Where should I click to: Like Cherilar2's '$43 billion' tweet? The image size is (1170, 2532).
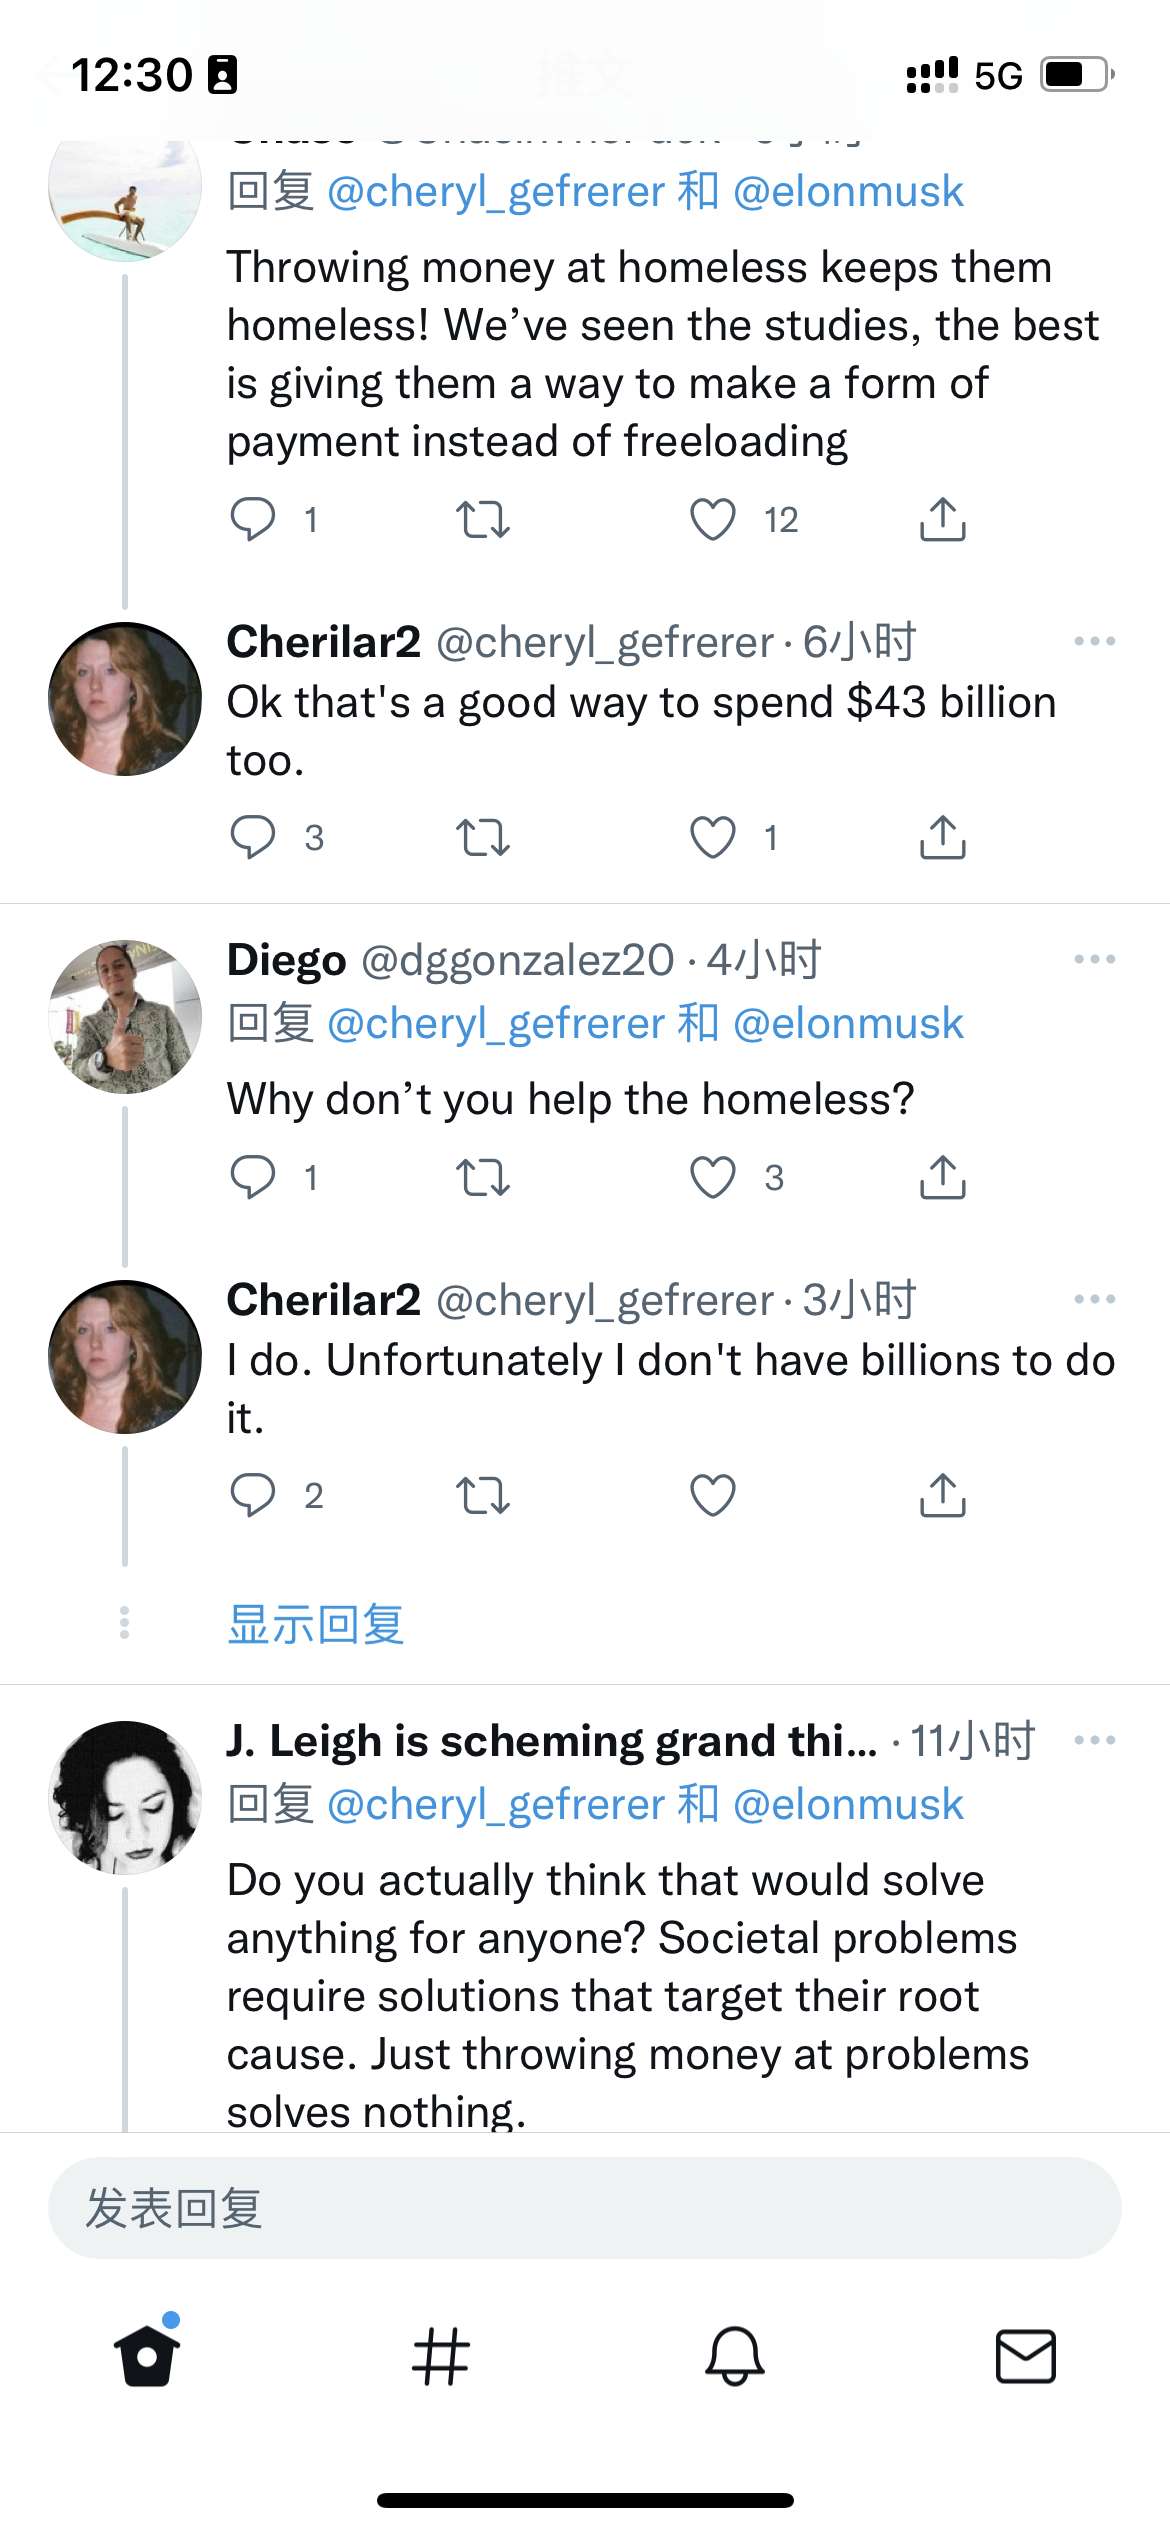pos(713,837)
